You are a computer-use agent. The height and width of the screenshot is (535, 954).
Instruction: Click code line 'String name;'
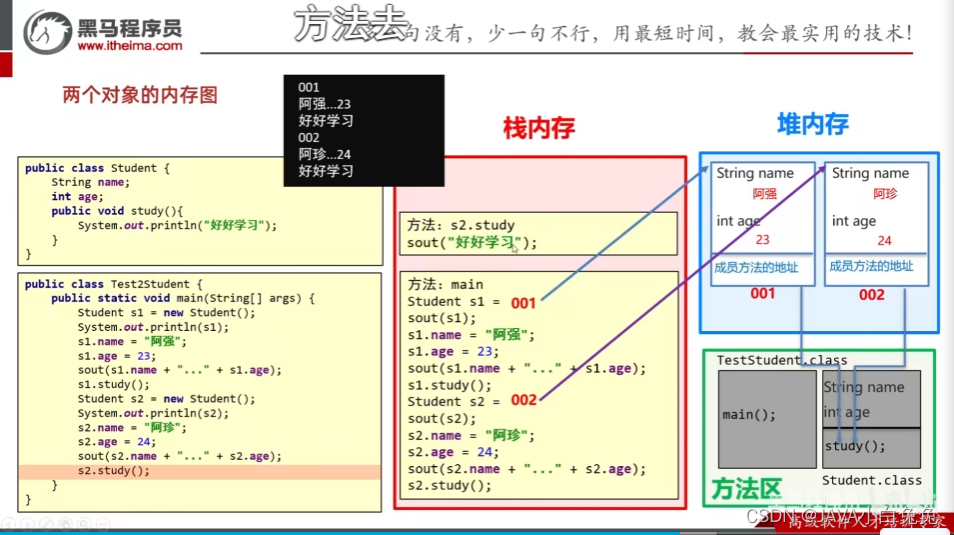(90, 182)
